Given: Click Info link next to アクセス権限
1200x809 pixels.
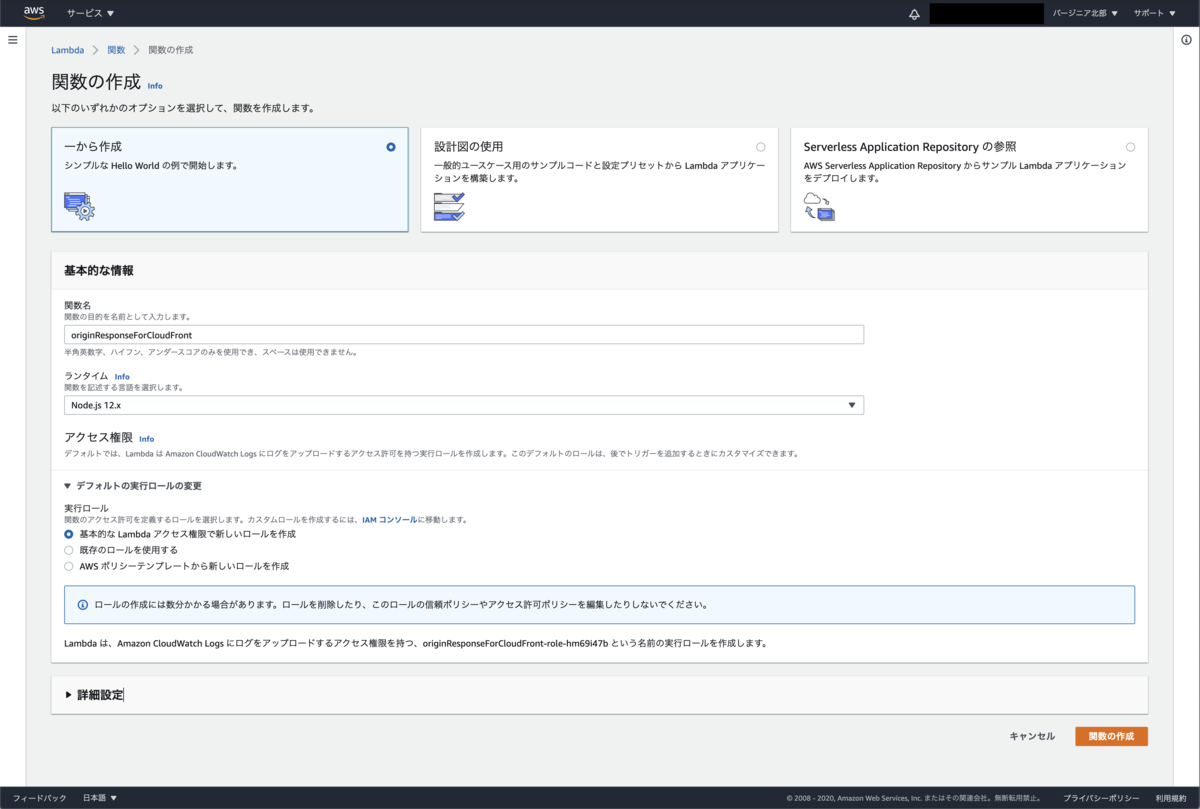Looking at the screenshot, I should (x=147, y=439).
